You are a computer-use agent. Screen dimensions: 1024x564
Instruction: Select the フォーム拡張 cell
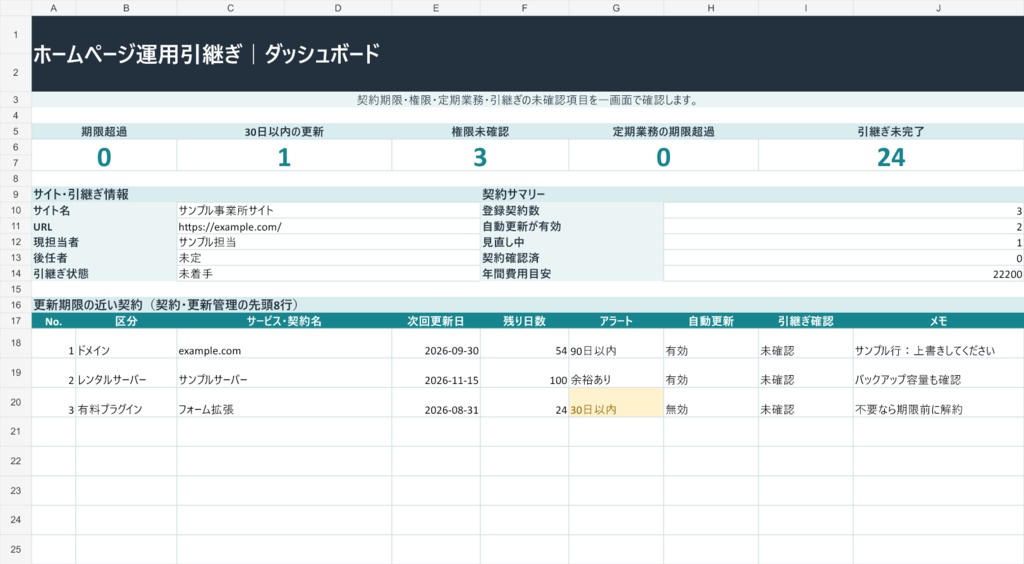284,402
